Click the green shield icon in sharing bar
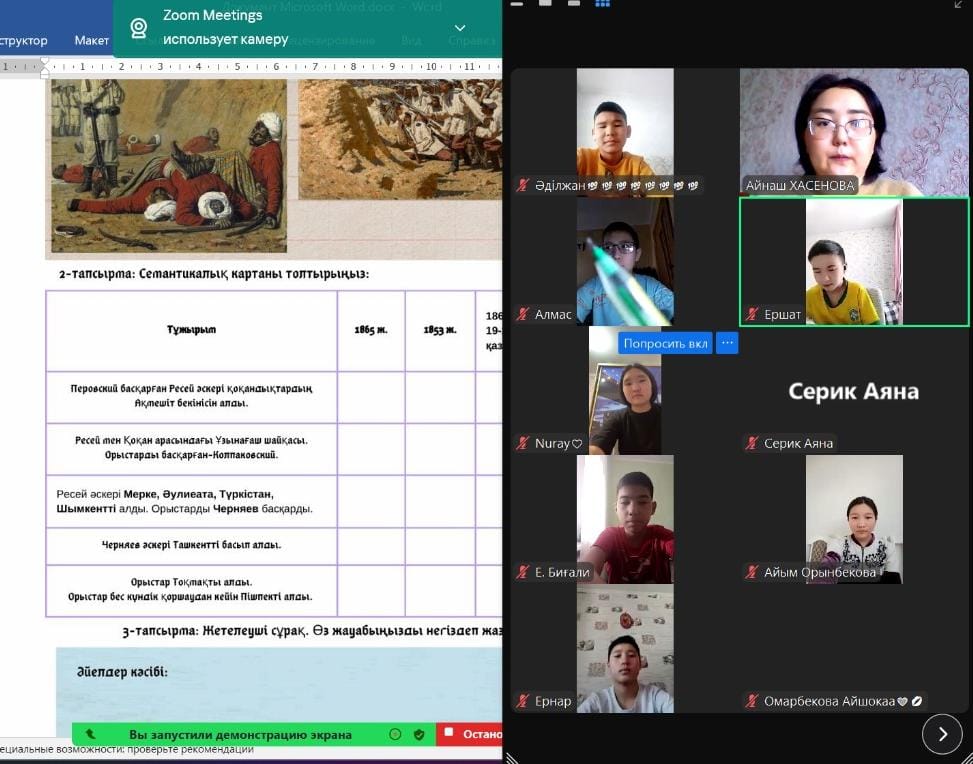 418,734
